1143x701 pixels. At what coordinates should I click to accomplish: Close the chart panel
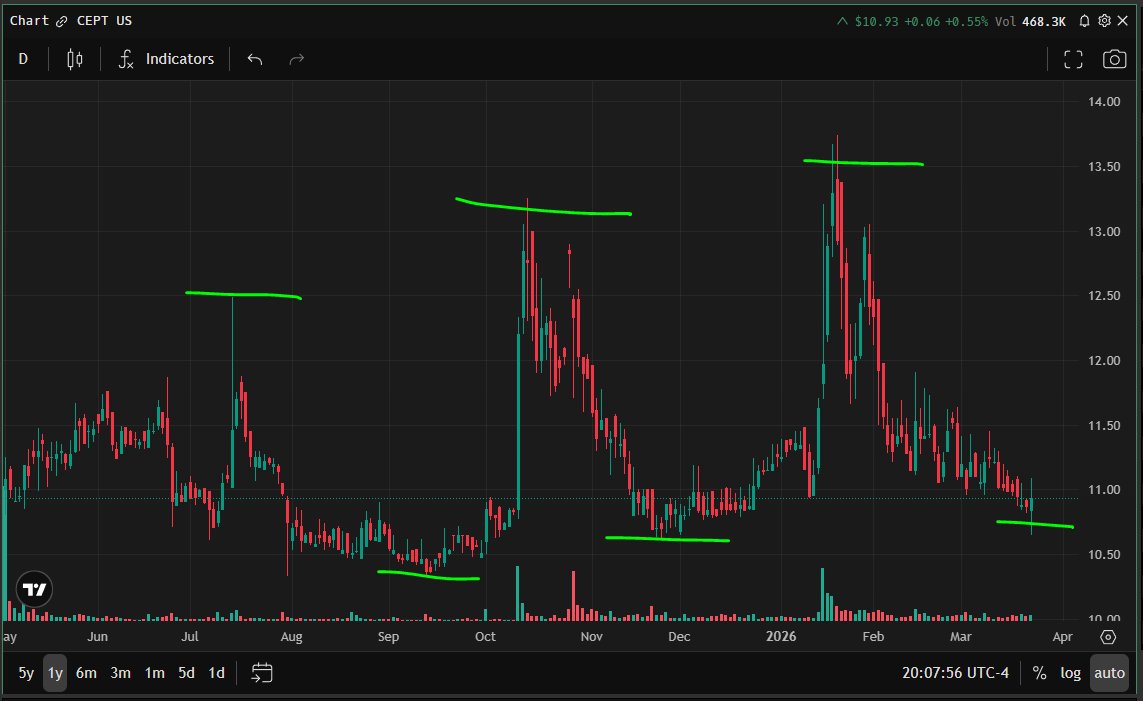pos(1123,21)
